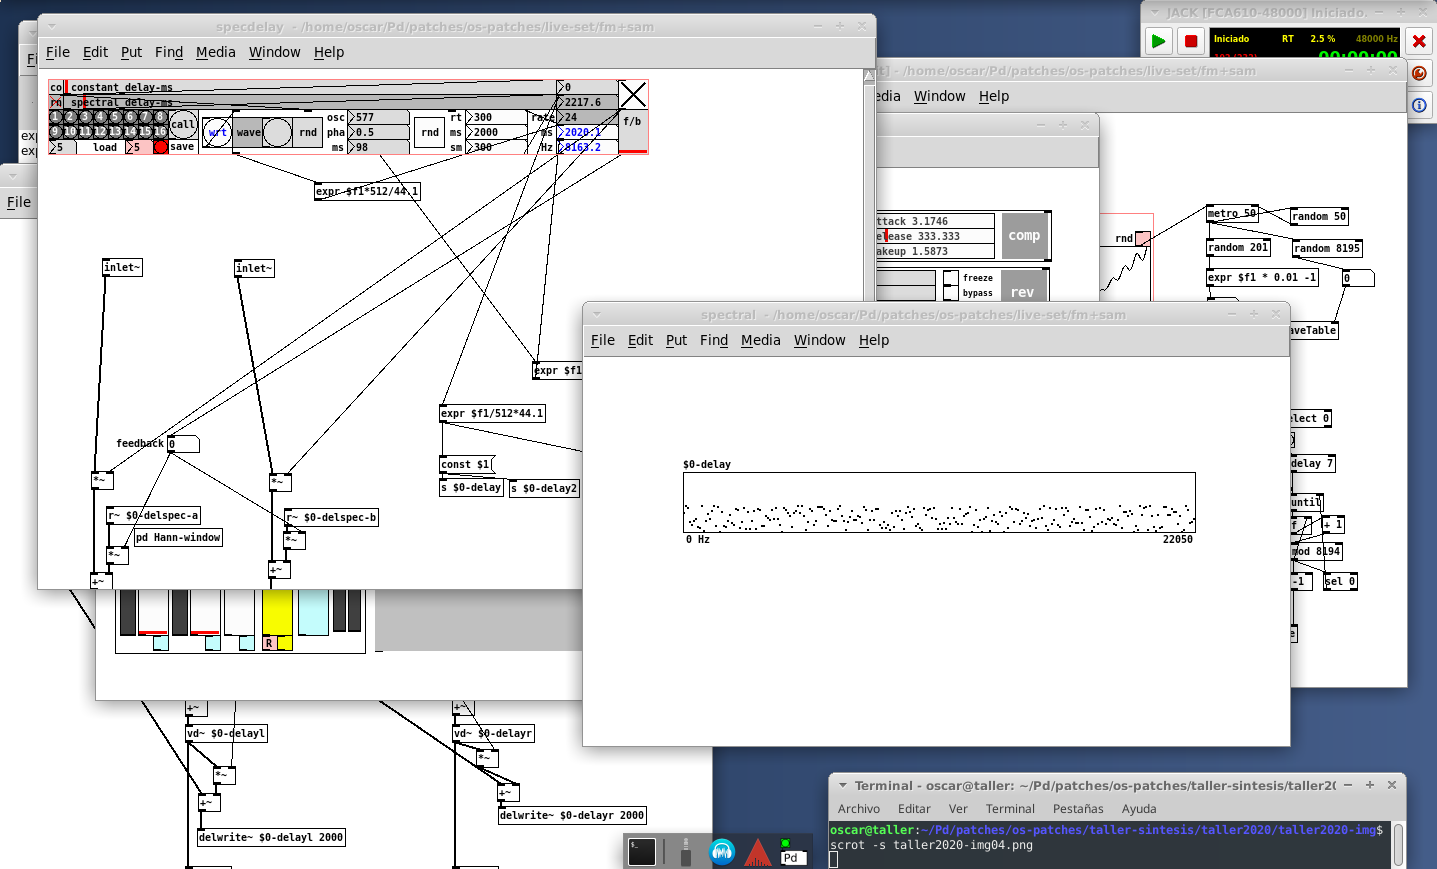Screen dimensions: 1437x869
Task: Open the spectral window title menu arrow
Action: click(597, 314)
